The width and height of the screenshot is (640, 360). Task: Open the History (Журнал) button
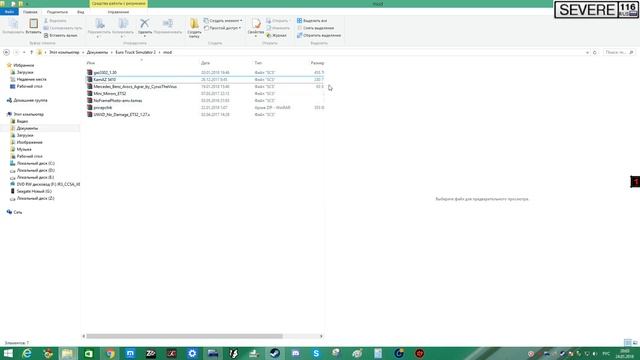(x=276, y=36)
